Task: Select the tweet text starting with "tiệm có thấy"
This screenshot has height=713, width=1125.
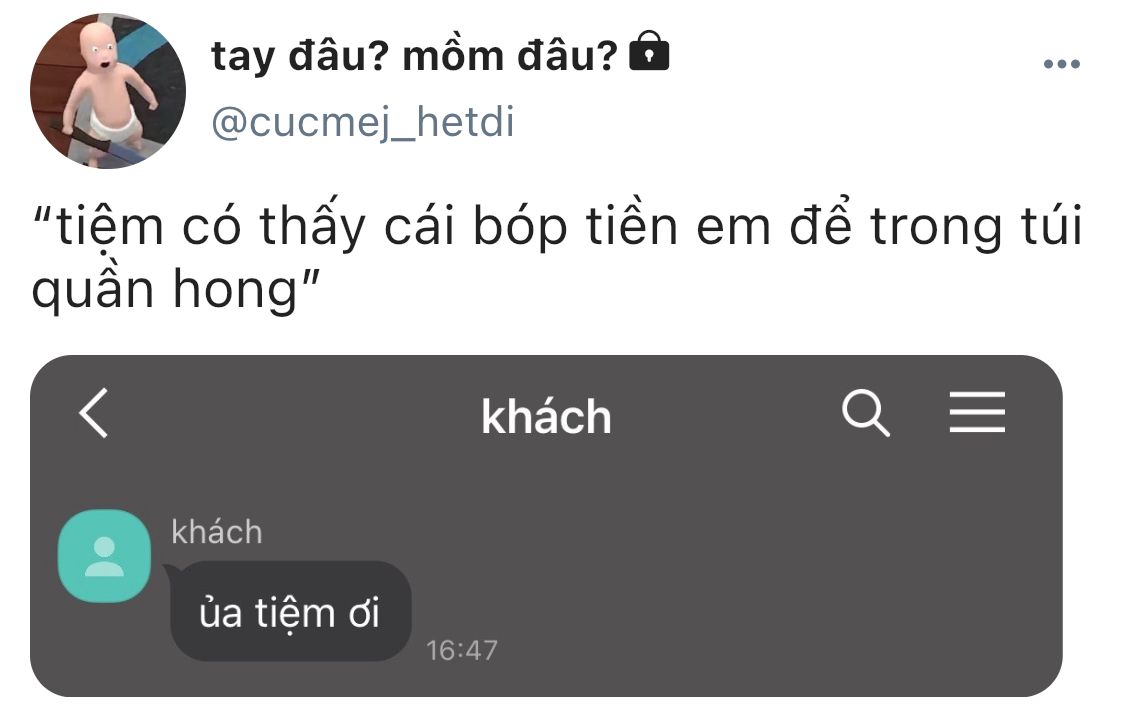Action: [x=556, y=228]
